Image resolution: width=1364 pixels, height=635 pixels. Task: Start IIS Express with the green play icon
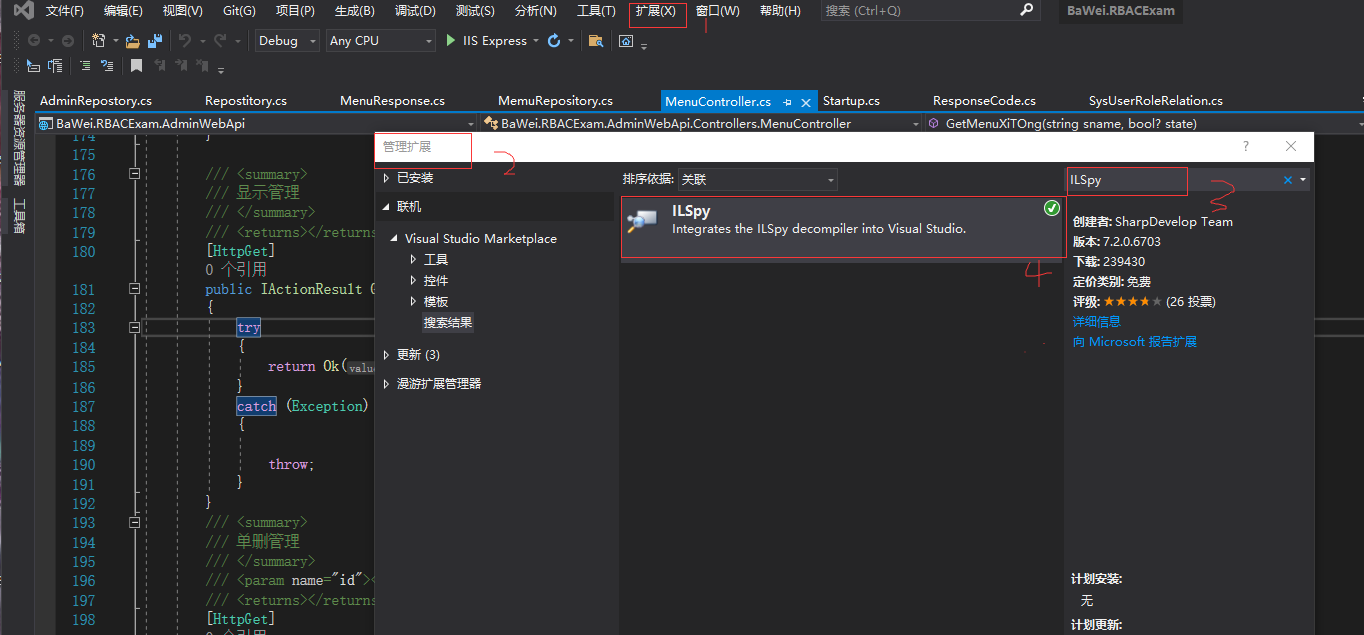tap(451, 41)
